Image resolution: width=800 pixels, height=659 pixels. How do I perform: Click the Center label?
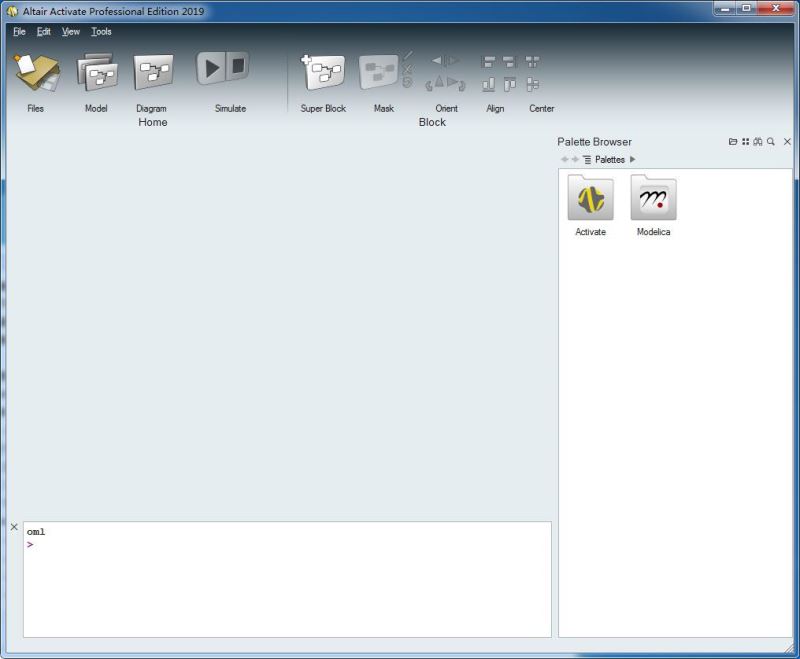pyautogui.click(x=541, y=108)
